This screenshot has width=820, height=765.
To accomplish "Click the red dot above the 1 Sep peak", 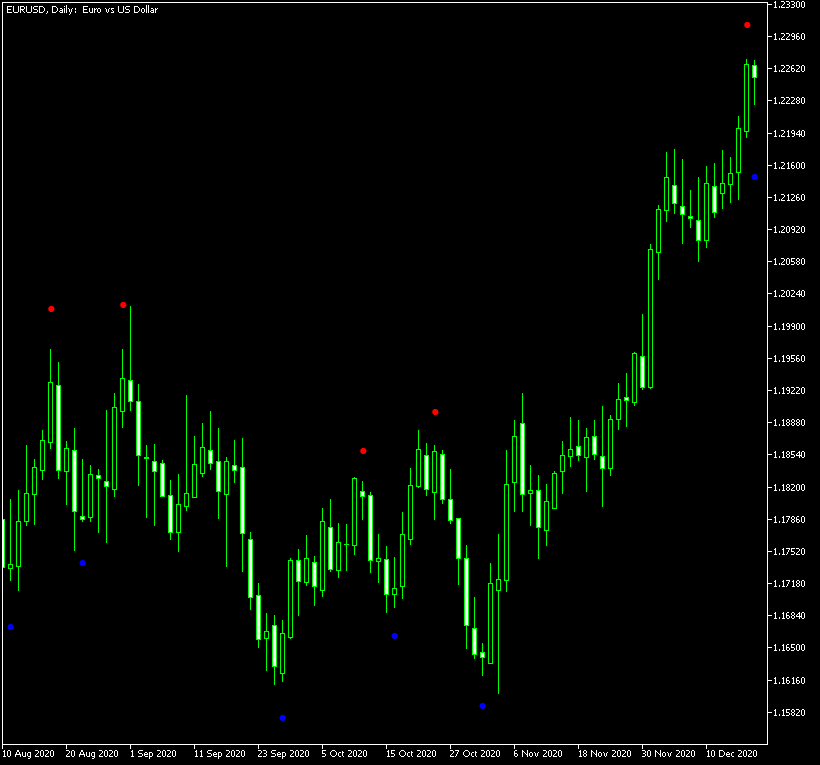I will coord(123,305).
